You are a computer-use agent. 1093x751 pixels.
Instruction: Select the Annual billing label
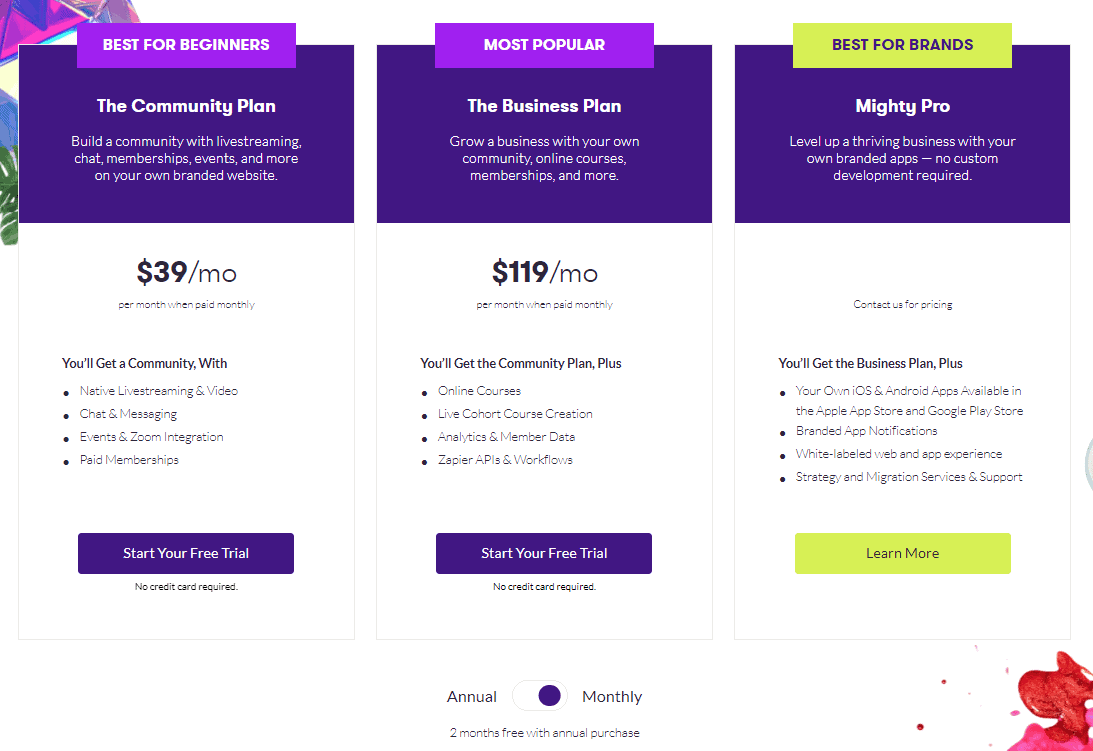click(x=472, y=697)
